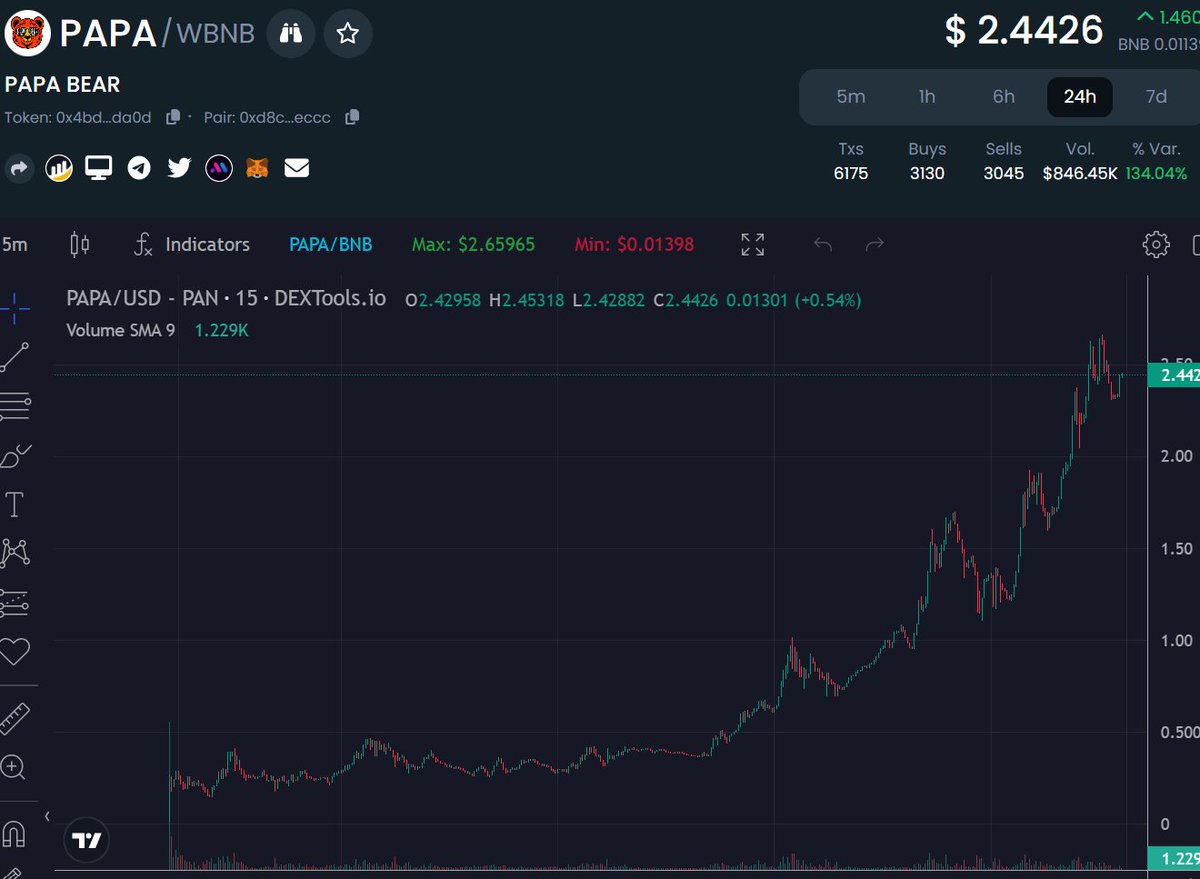
Task: Click the PAPA/USD chart title legend
Action: pyautogui.click(x=226, y=299)
